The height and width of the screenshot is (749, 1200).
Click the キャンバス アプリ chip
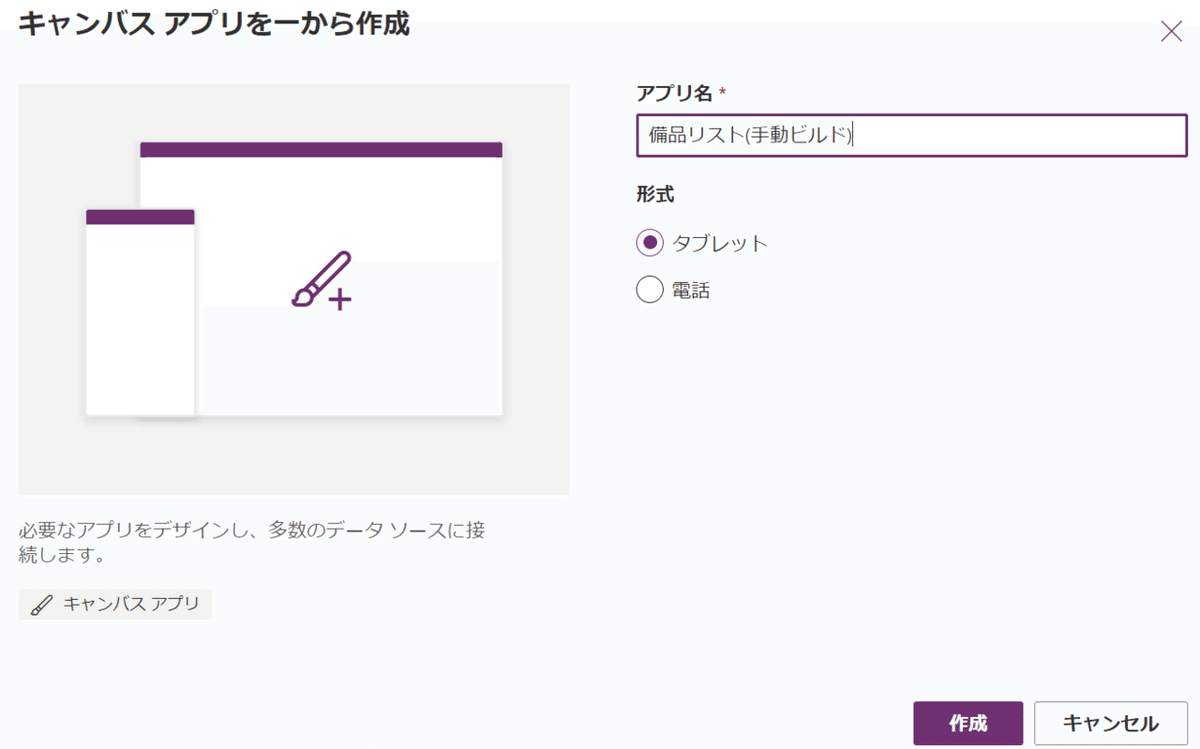(115, 604)
